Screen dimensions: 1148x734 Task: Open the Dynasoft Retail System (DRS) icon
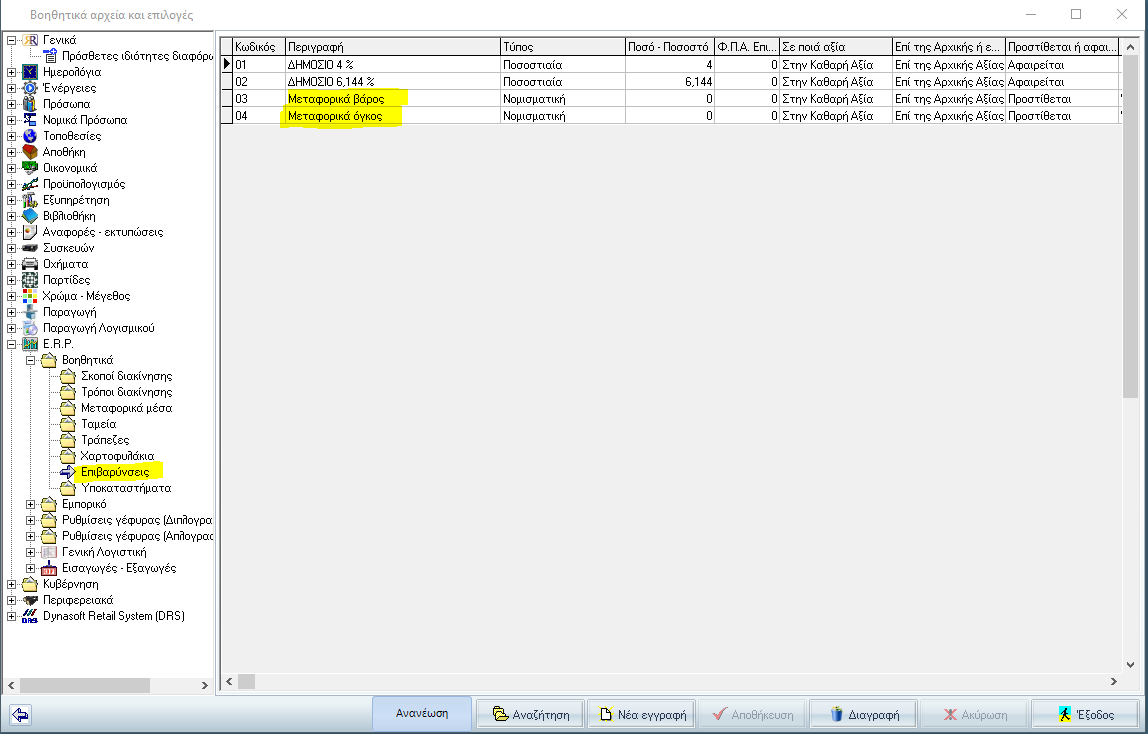(x=30, y=616)
